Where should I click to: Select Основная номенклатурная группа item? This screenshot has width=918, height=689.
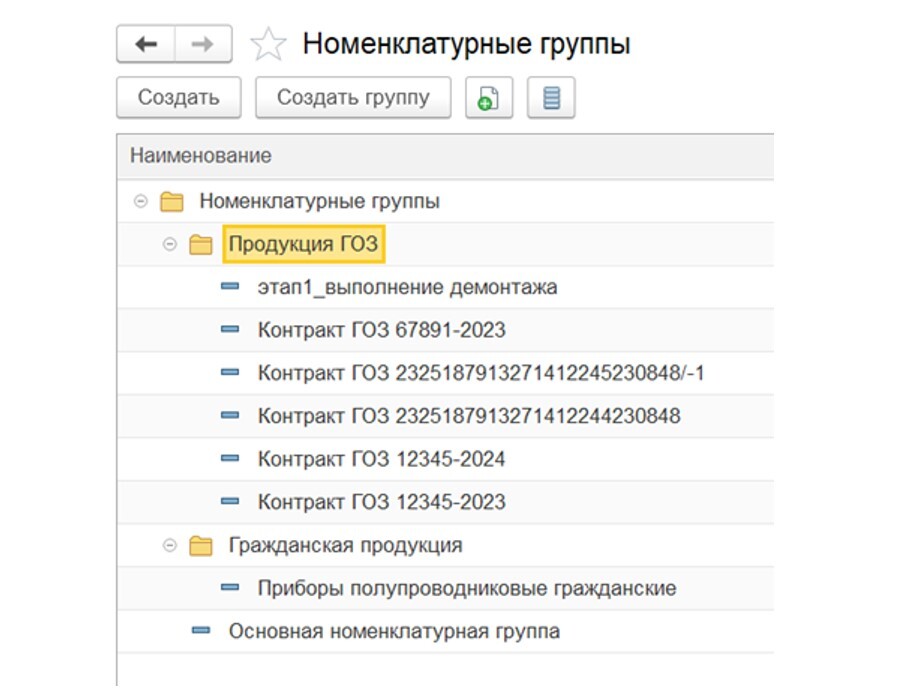pos(394,632)
